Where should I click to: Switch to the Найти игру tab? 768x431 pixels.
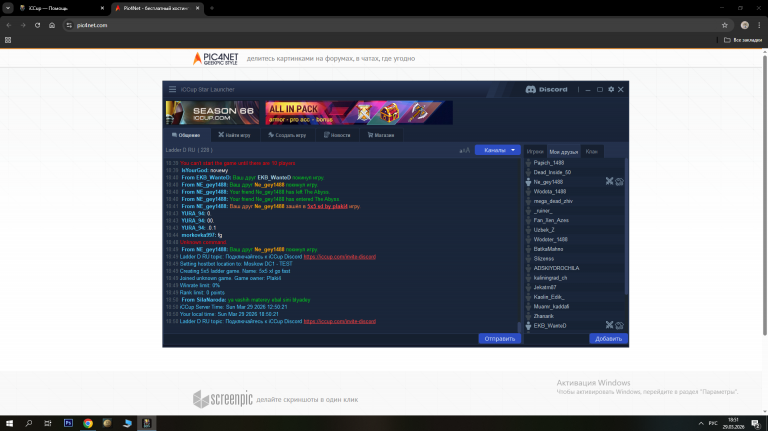235,135
